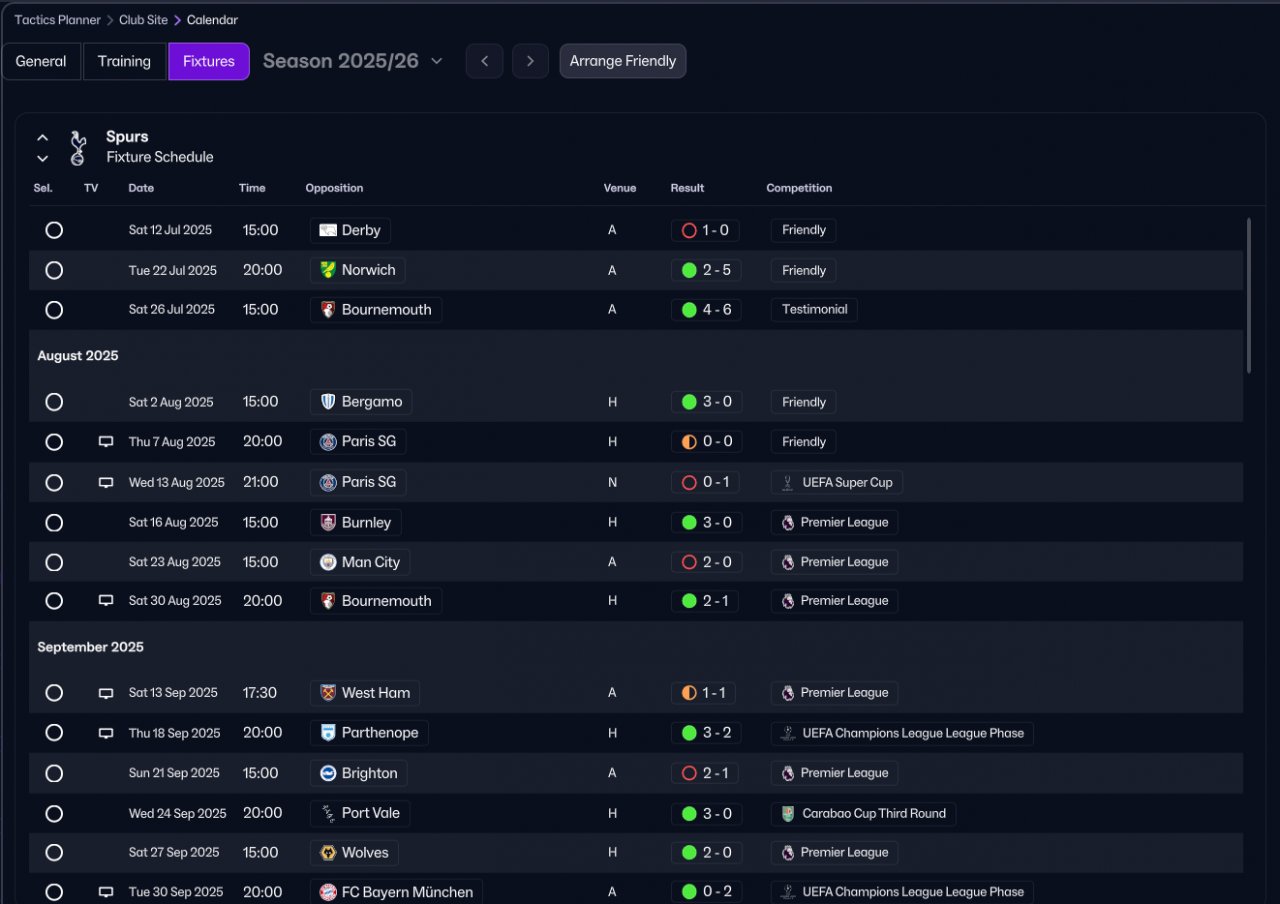This screenshot has width=1280, height=904.
Task: Open the Testimonial competition tag
Action: coord(814,310)
